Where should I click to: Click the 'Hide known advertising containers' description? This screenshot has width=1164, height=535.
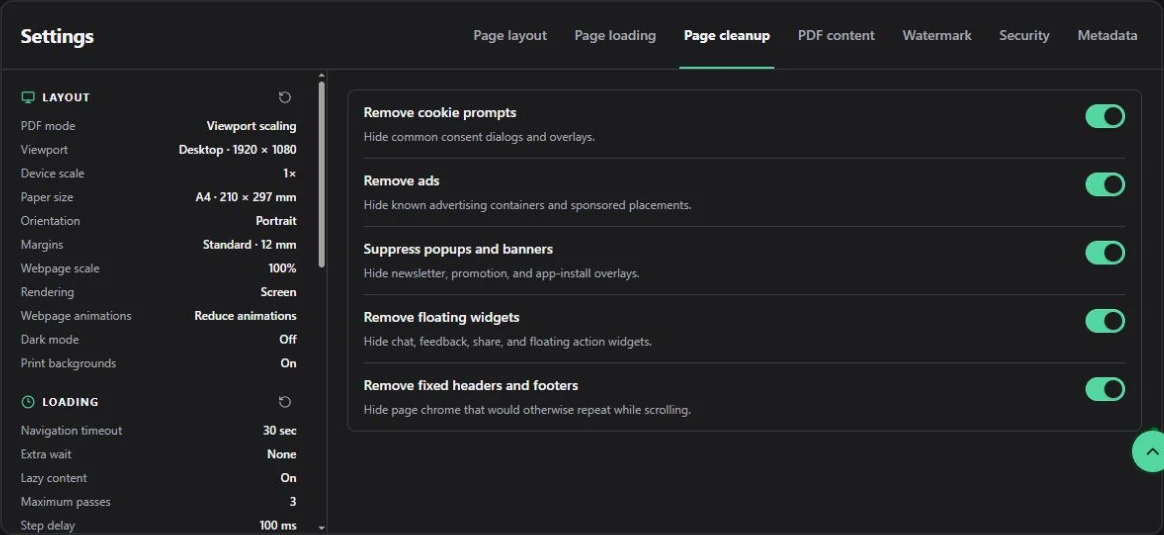(x=527, y=206)
